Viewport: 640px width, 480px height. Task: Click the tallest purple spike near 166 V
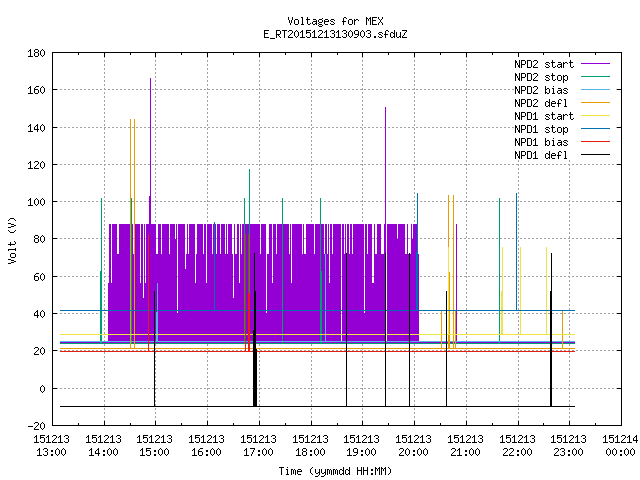150,151
